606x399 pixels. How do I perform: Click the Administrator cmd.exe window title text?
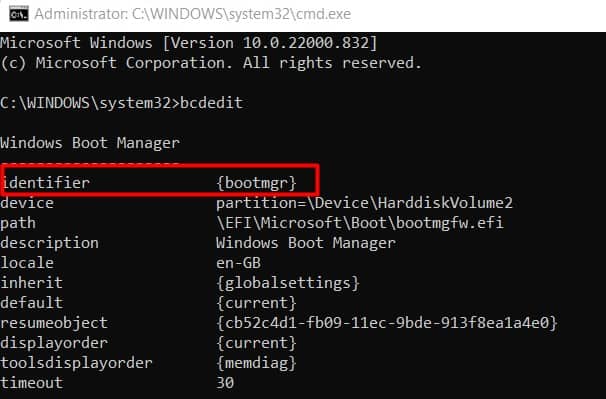(192, 14)
